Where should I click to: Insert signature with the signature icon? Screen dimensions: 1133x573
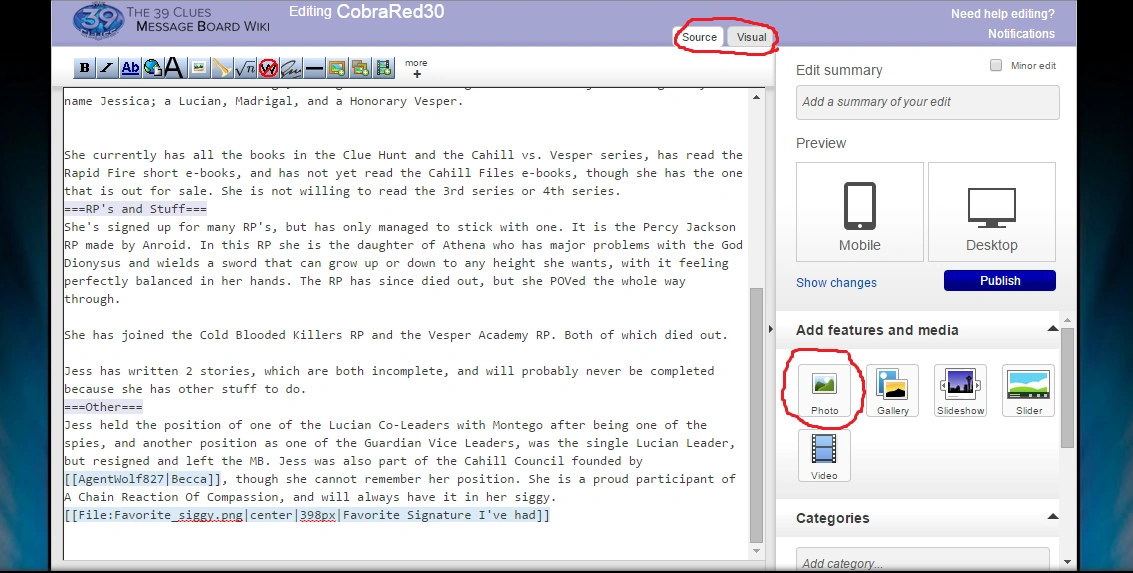coord(290,68)
